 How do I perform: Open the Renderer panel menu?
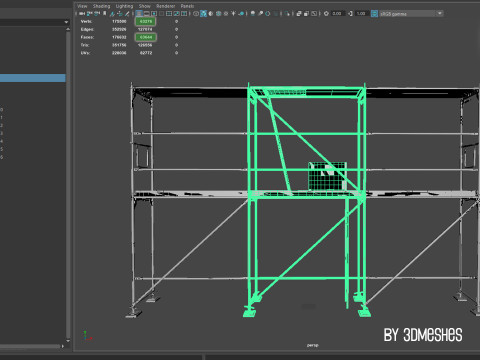pos(166,6)
